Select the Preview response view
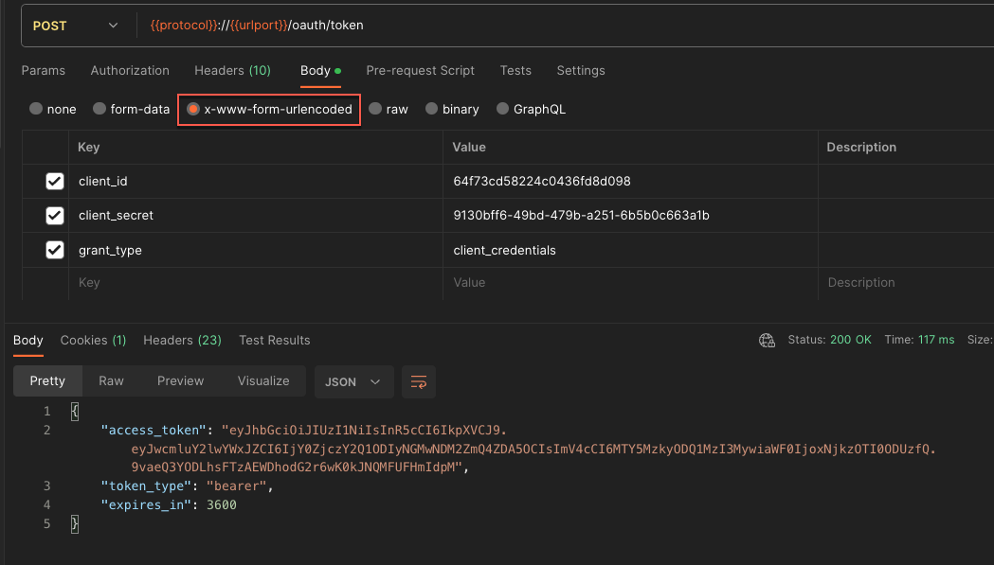The height and width of the screenshot is (566, 994). click(x=181, y=381)
